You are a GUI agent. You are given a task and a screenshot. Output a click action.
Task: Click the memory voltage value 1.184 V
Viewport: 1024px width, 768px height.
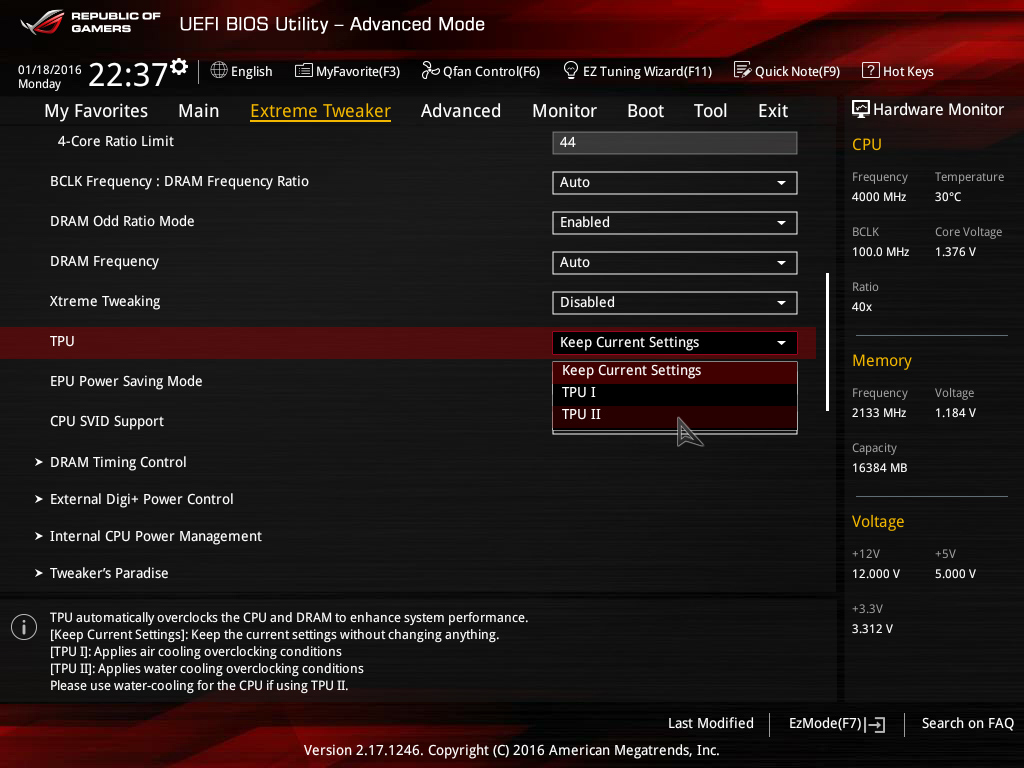coord(955,413)
